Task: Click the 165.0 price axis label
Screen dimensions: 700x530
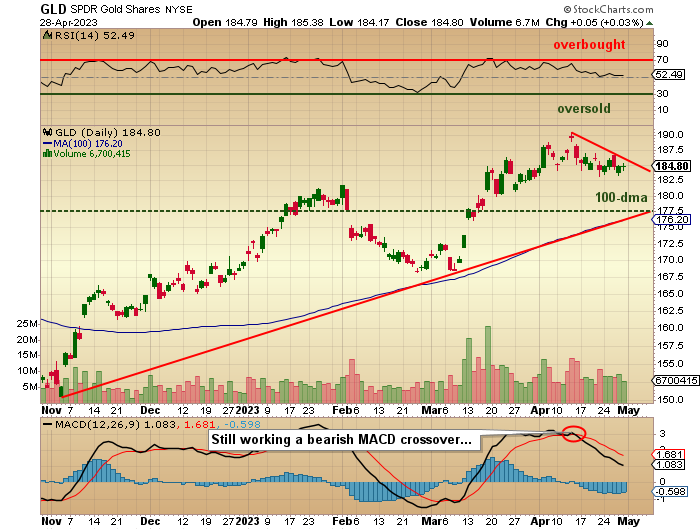Action: point(670,293)
